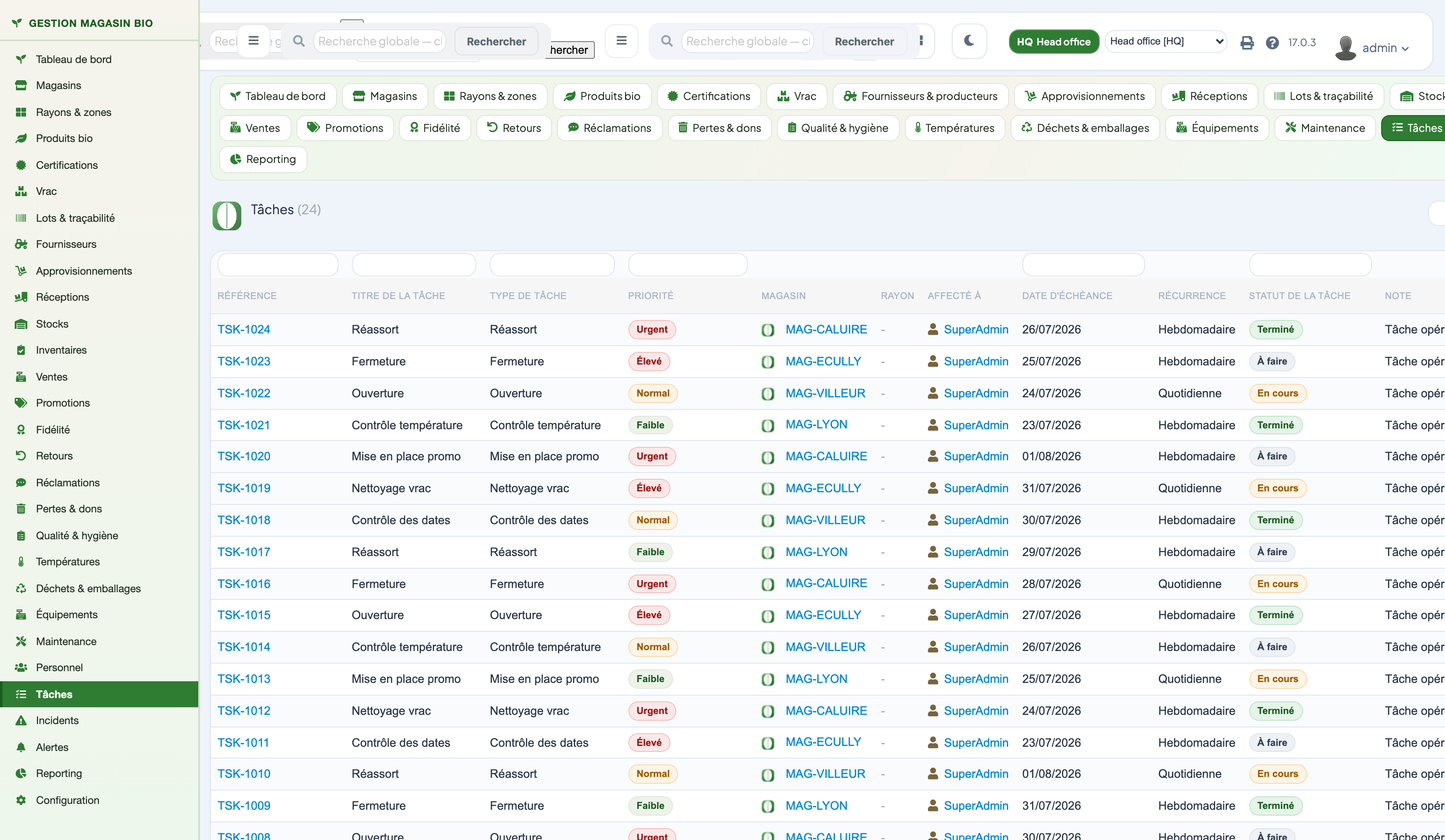Open SuperAdmin user in the TSK-1022 row
The height and width of the screenshot is (840, 1445).
(x=976, y=393)
